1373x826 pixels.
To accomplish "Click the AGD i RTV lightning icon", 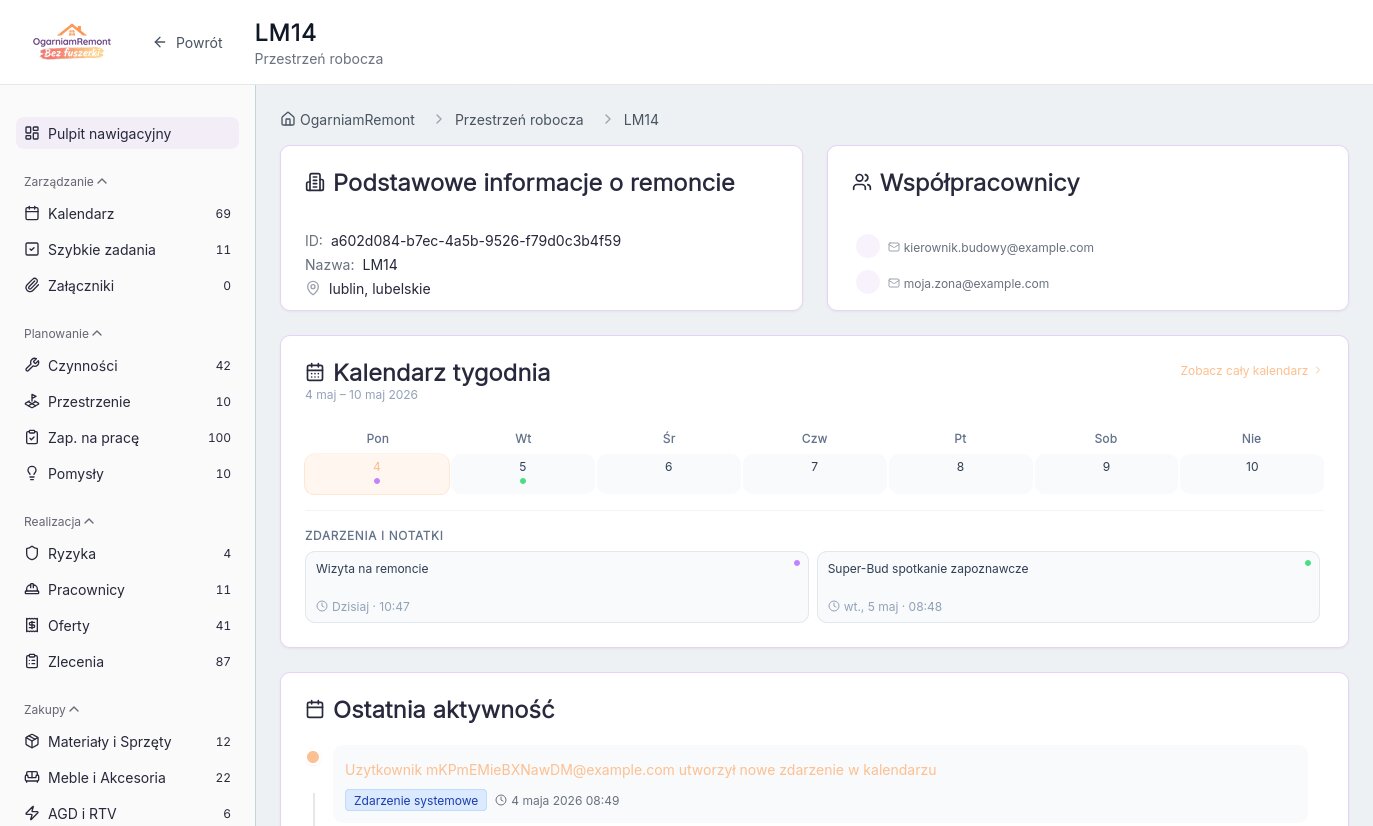I will point(32,814).
